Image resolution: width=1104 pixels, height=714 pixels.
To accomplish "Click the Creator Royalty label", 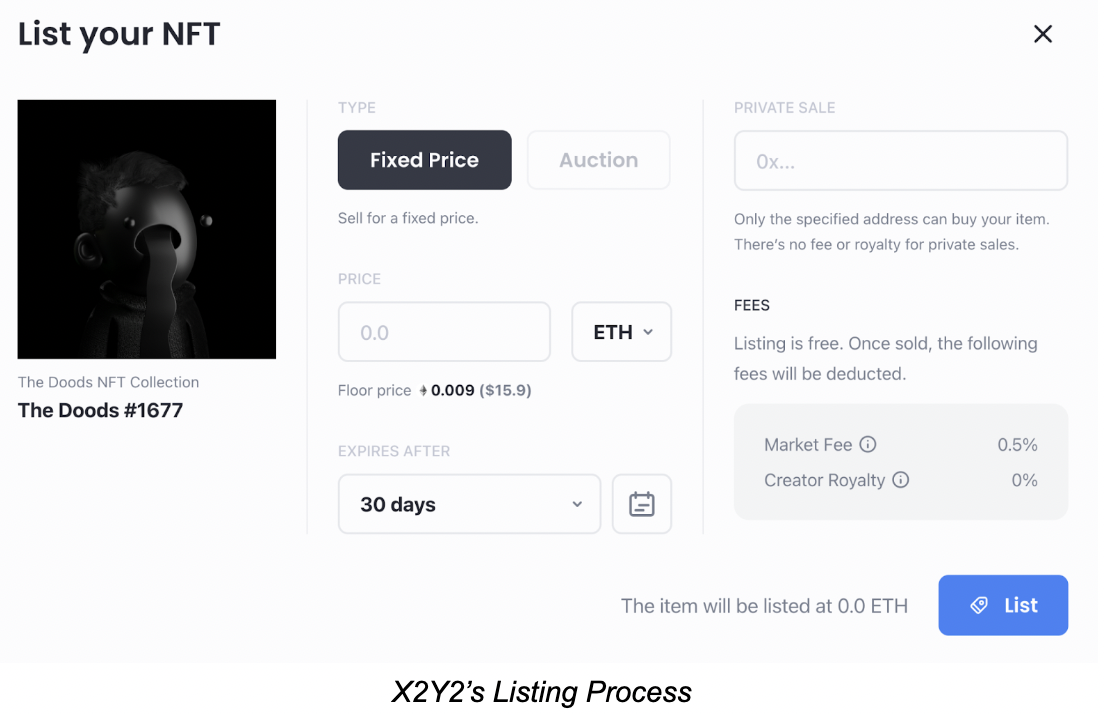I will pos(824,480).
